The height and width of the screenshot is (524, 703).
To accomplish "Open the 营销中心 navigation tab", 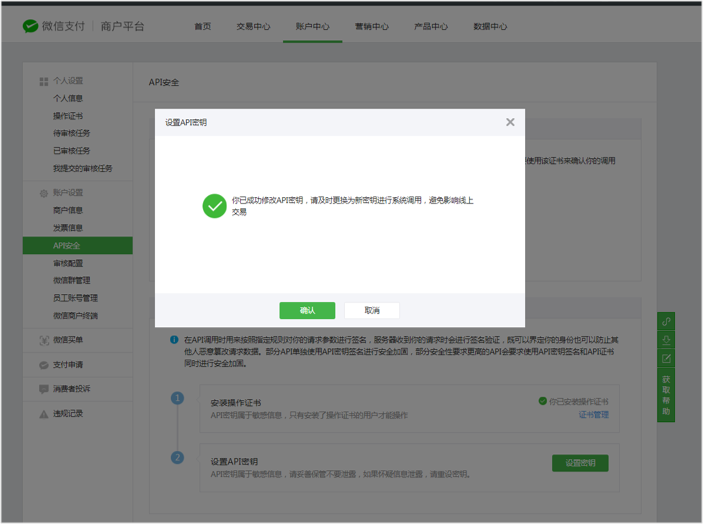I will point(372,27).
